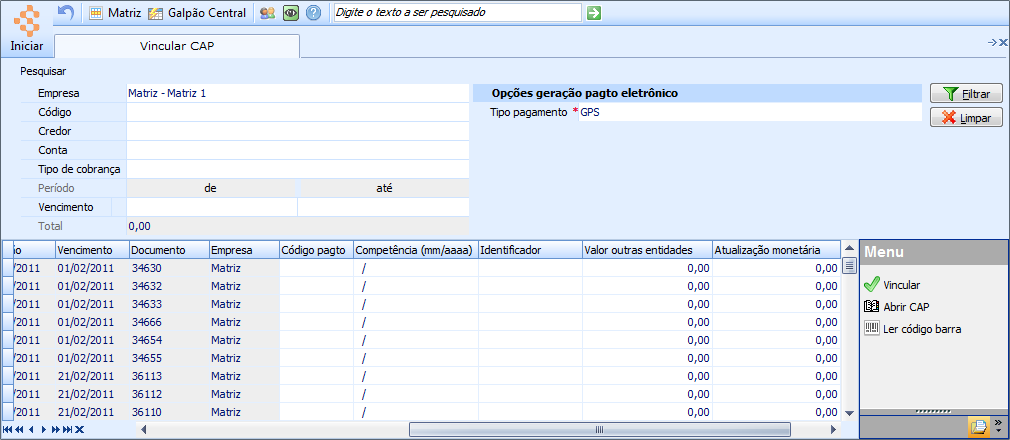Click the Abrir CAP menu option

click(897, 307)
